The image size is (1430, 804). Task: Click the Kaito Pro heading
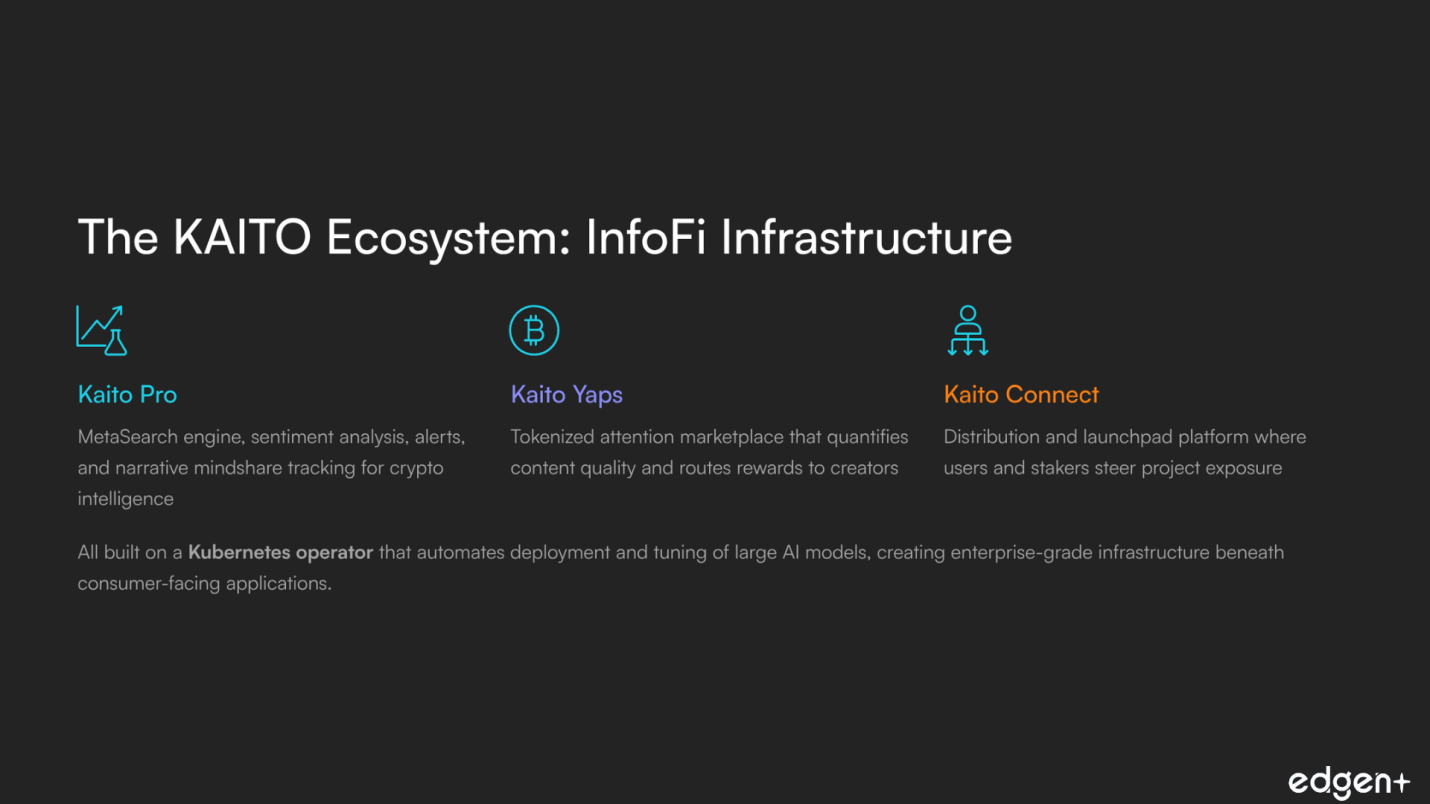tap(127, 395)
